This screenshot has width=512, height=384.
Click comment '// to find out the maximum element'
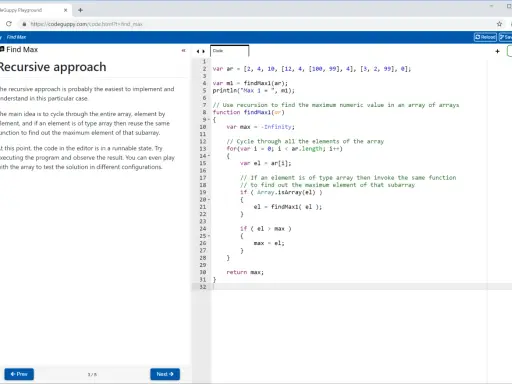327,185
